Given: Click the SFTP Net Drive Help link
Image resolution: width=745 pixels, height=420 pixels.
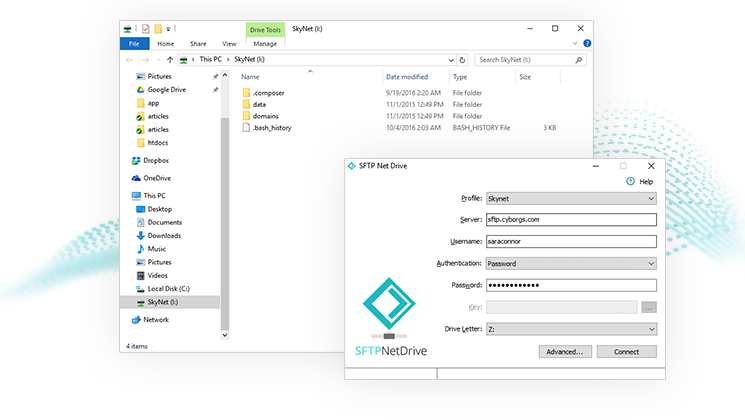Looking at the screenshot, I should [x=646, y=182].
